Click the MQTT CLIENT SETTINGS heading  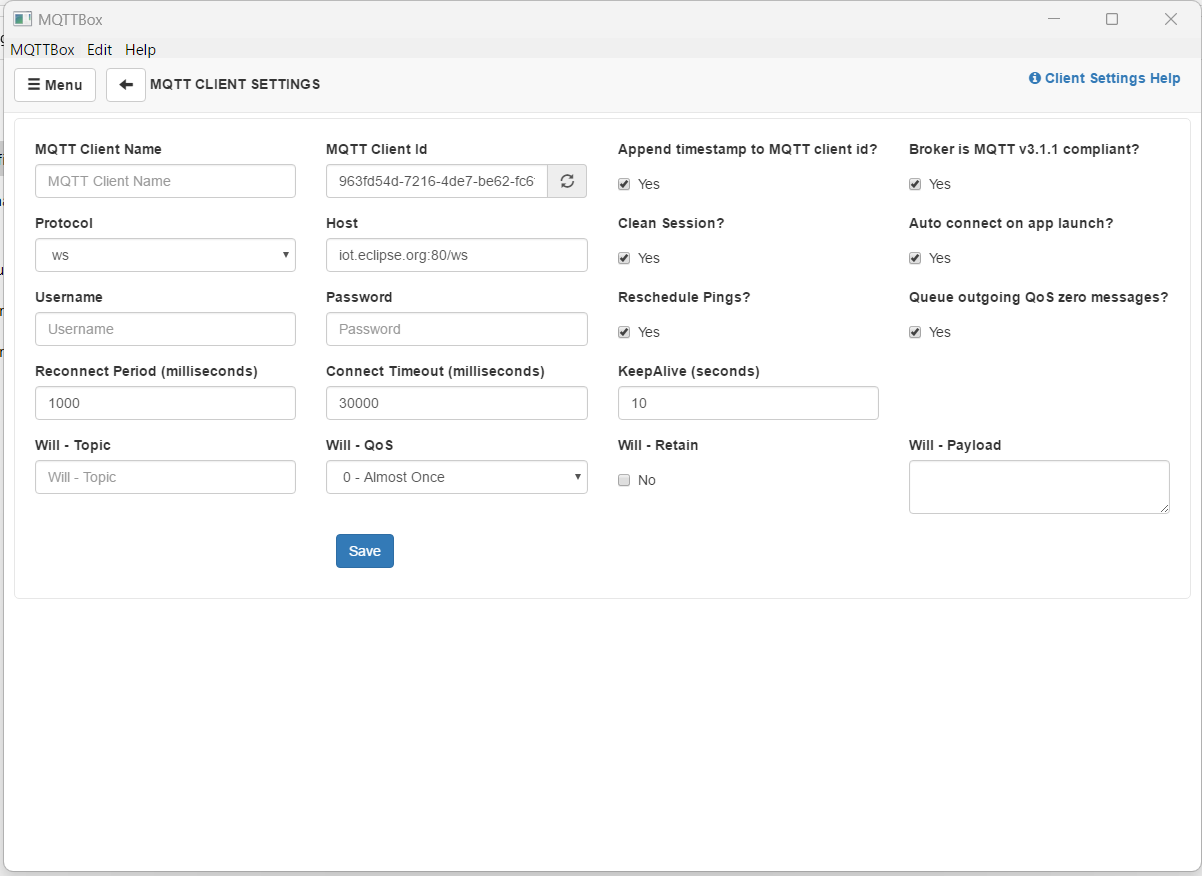coord(235,85)
